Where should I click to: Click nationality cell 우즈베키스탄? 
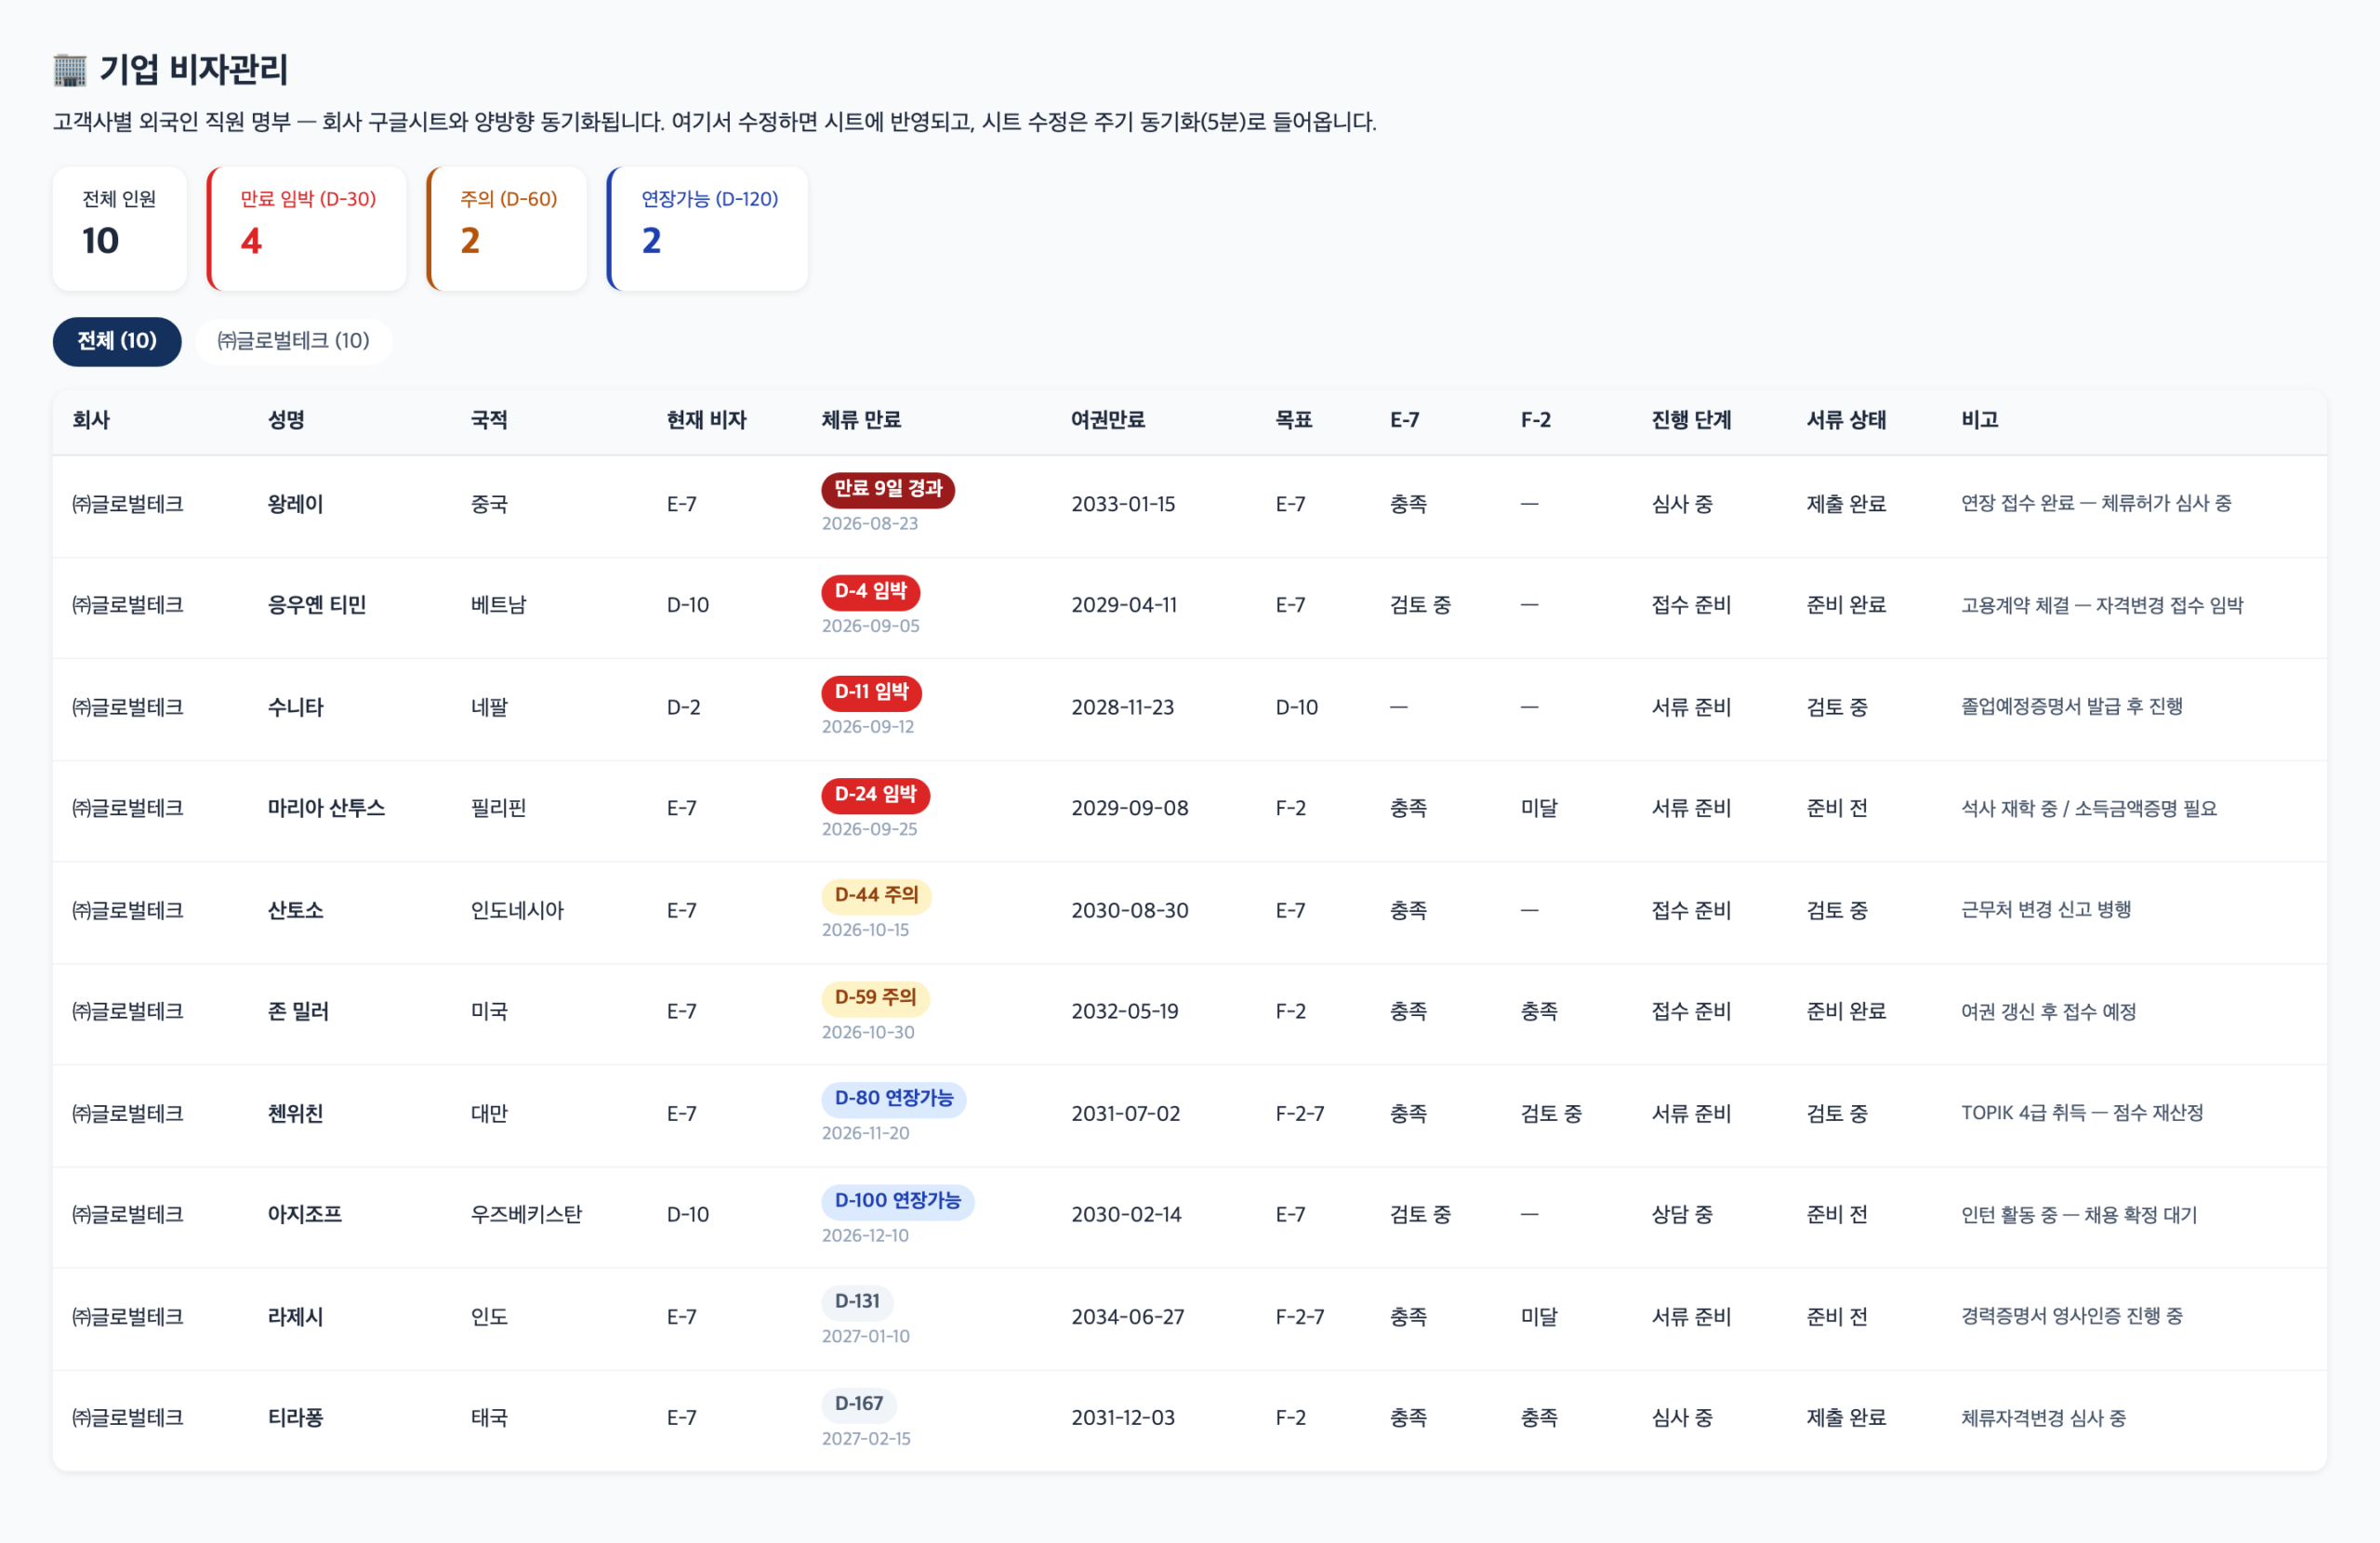[x=526, y=1214]
